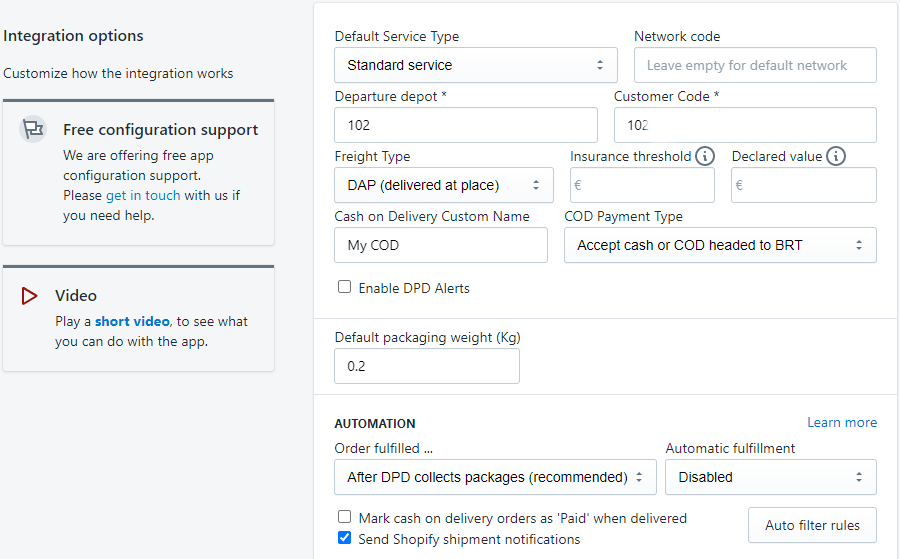This screenshot has width=900, height=559.
Task: Edit the Cash on Delivery Custom Name field
Action: [441, 245]
